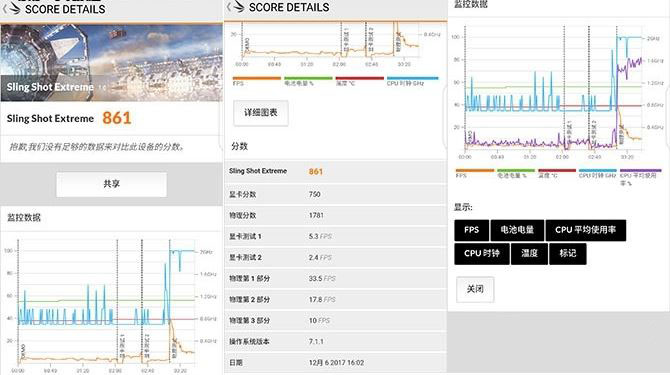The height and width of the screenshot is (375, 670).
Task: Select the 显卡测试 2 2.4 FPS row
Action: pyautogui.click(x=335, y=258)
